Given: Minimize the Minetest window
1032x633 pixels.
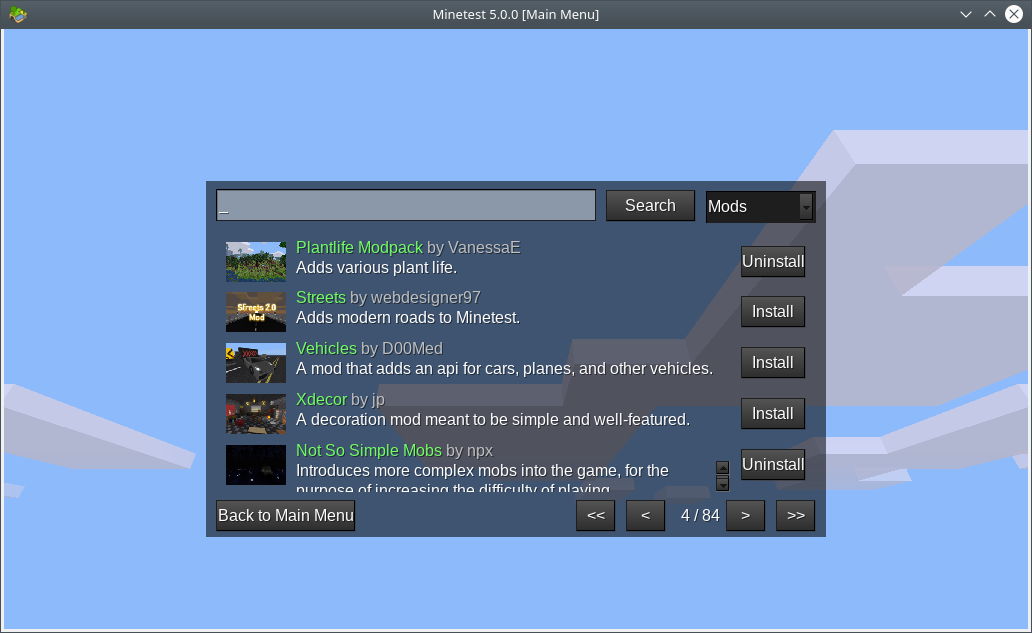Looking at the screenshot, I should 966,14.
